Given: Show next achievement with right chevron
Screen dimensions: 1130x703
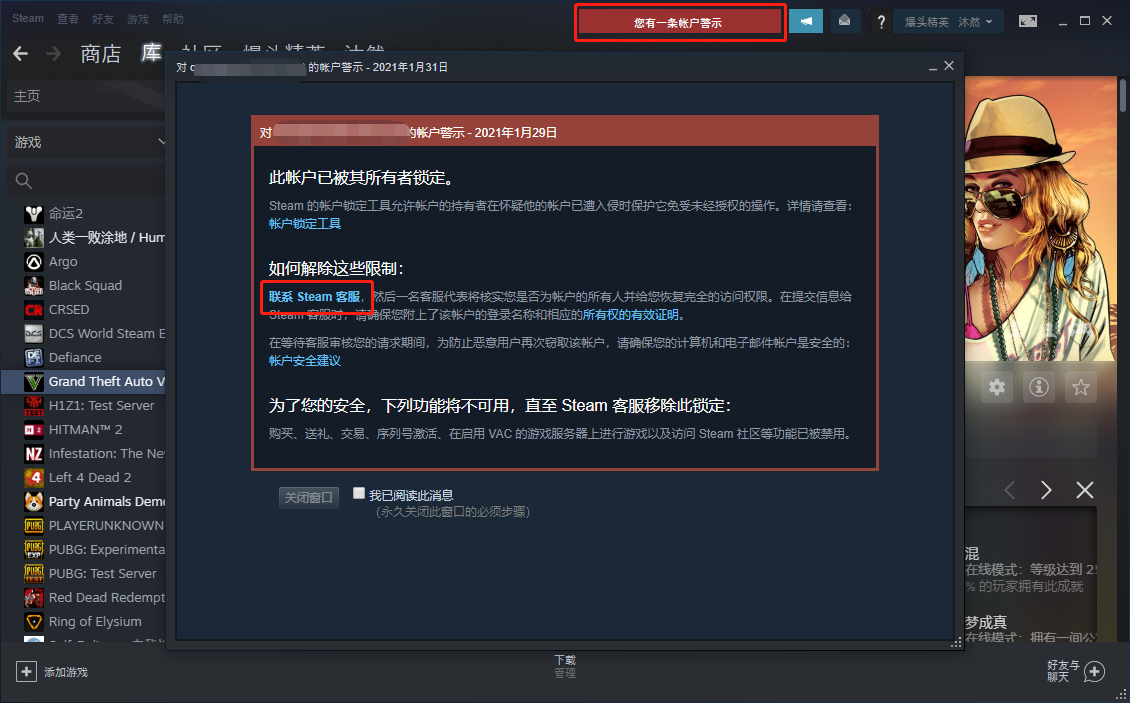Looking at the screenshot, I should pyautogui.click(x=1046, y=490).
